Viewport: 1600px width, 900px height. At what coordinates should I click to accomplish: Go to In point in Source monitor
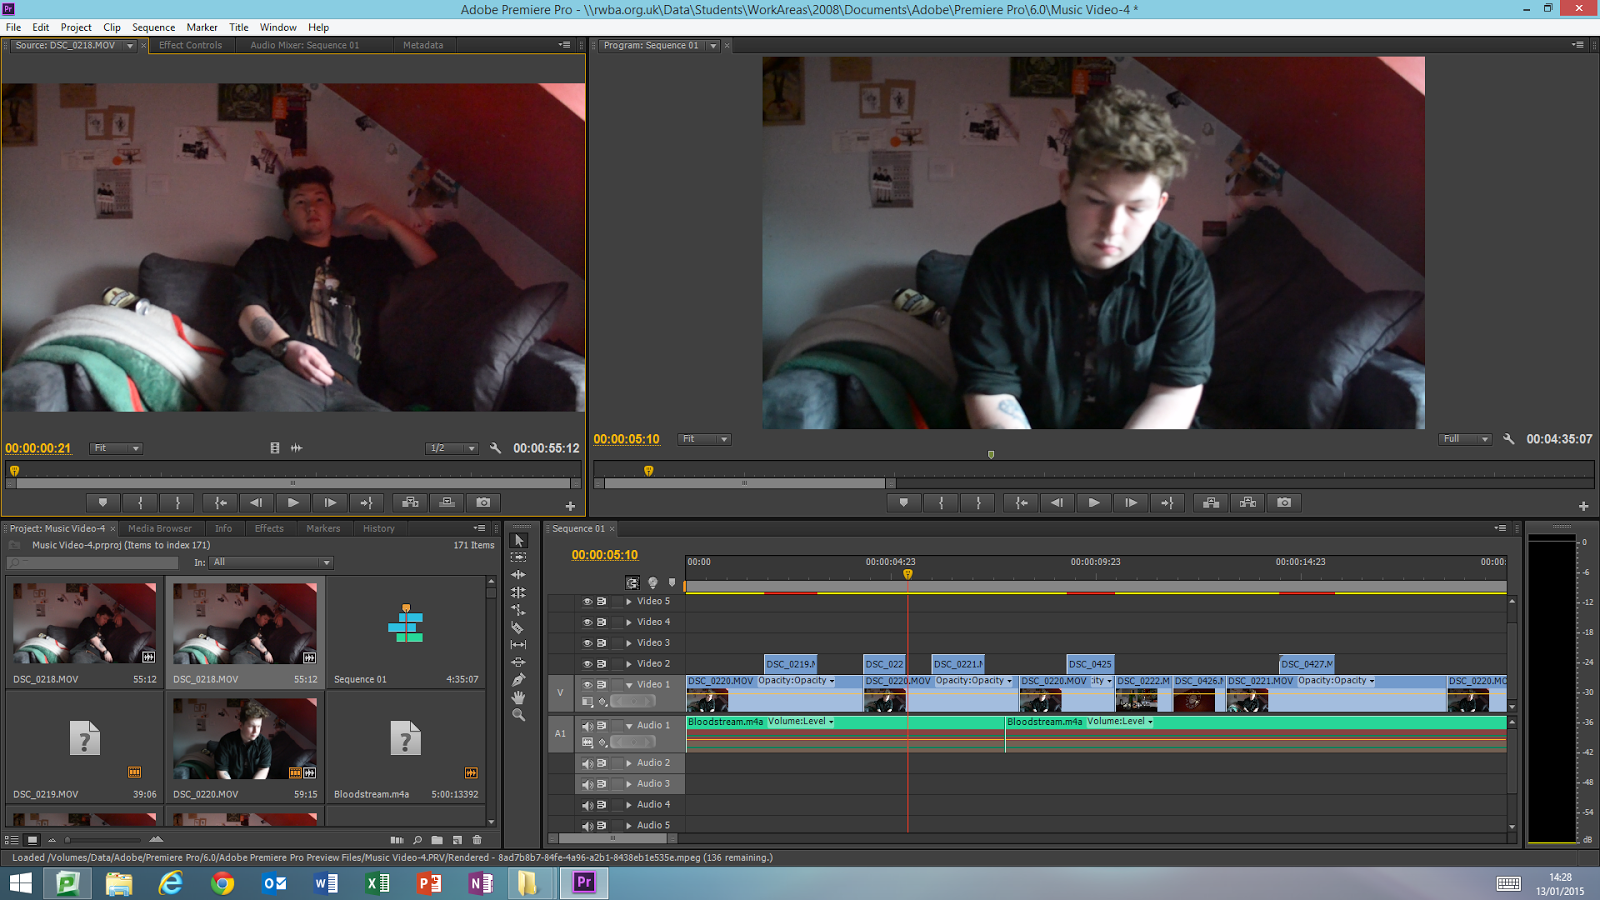[x=220, y=503]
